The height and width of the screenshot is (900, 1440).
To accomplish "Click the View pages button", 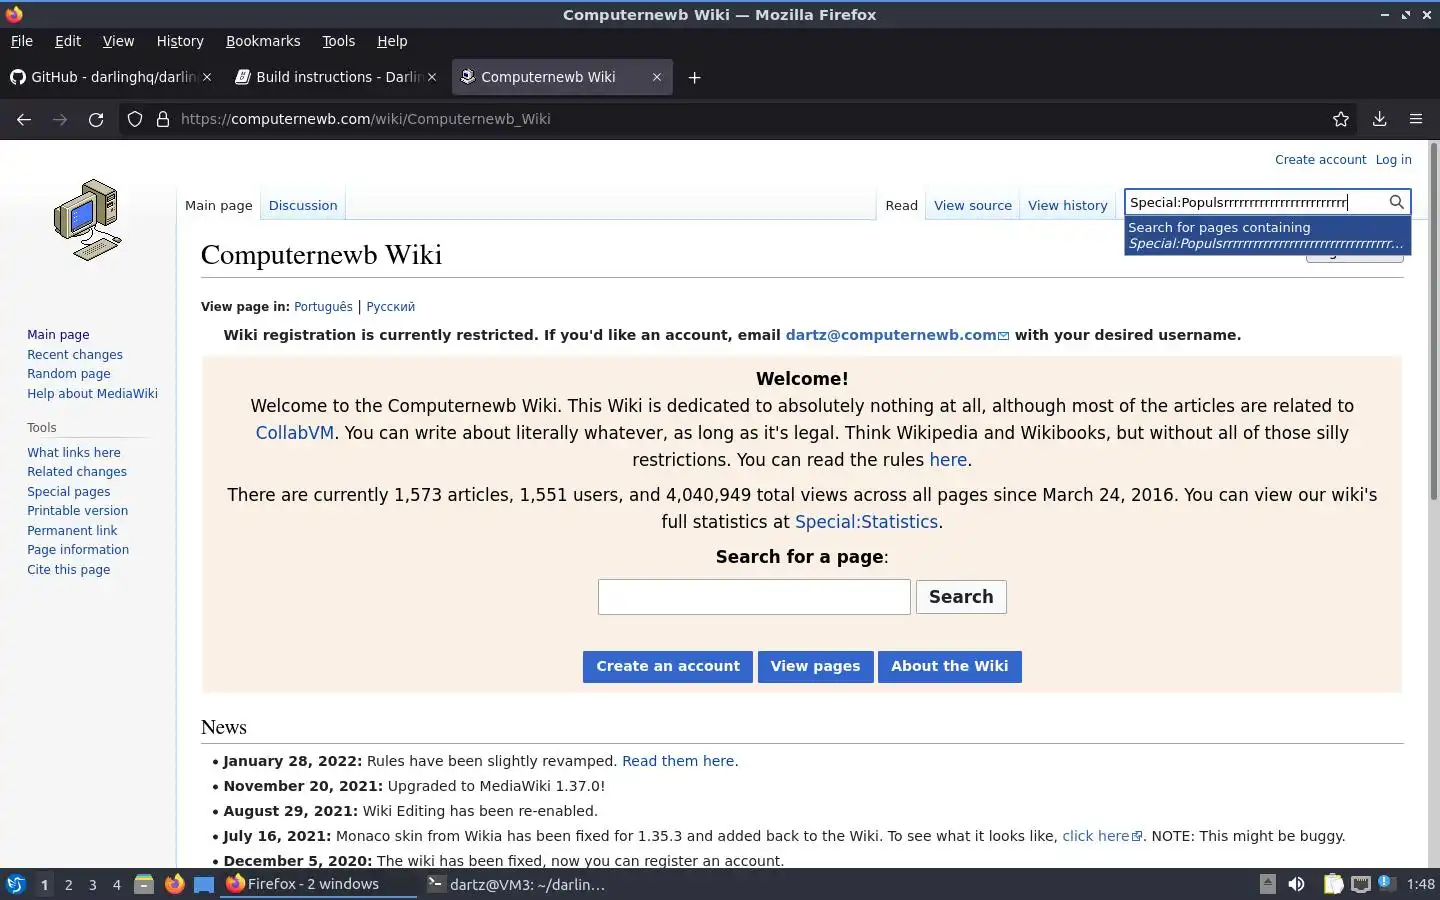I will coord(815,666).
